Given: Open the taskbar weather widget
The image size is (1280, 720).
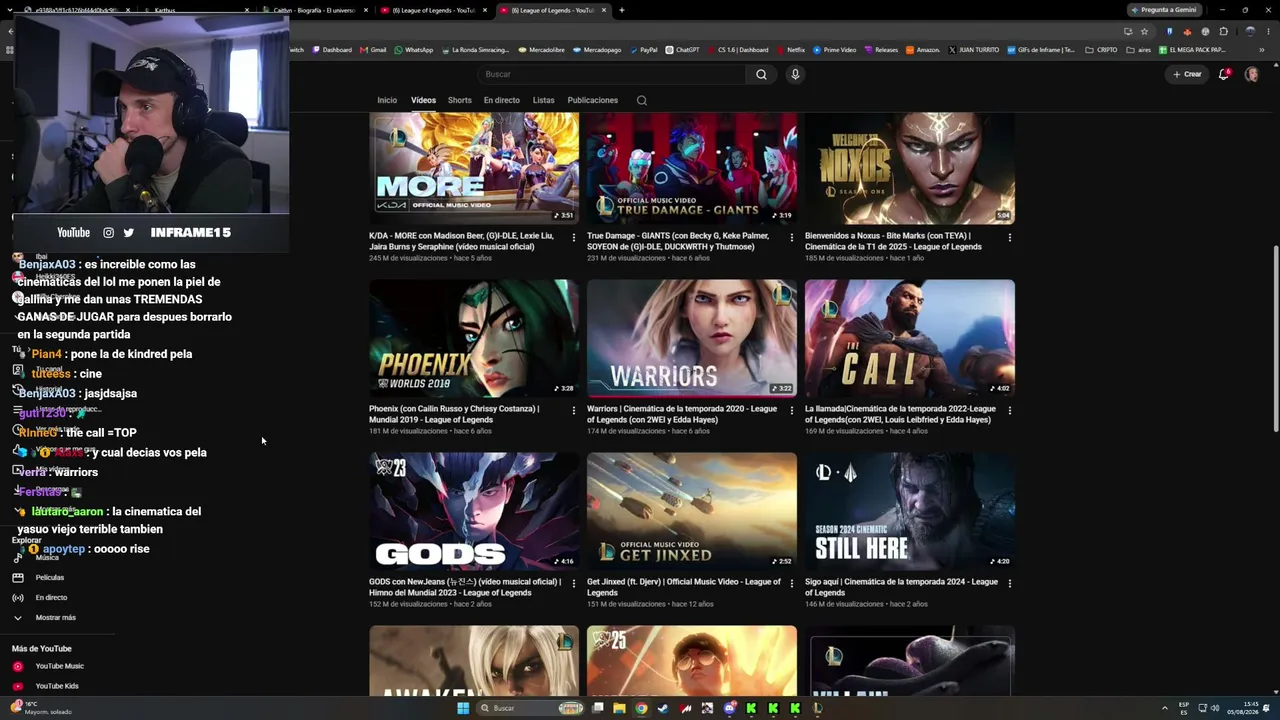Looking at the screenshot, I should click(42, 708).
